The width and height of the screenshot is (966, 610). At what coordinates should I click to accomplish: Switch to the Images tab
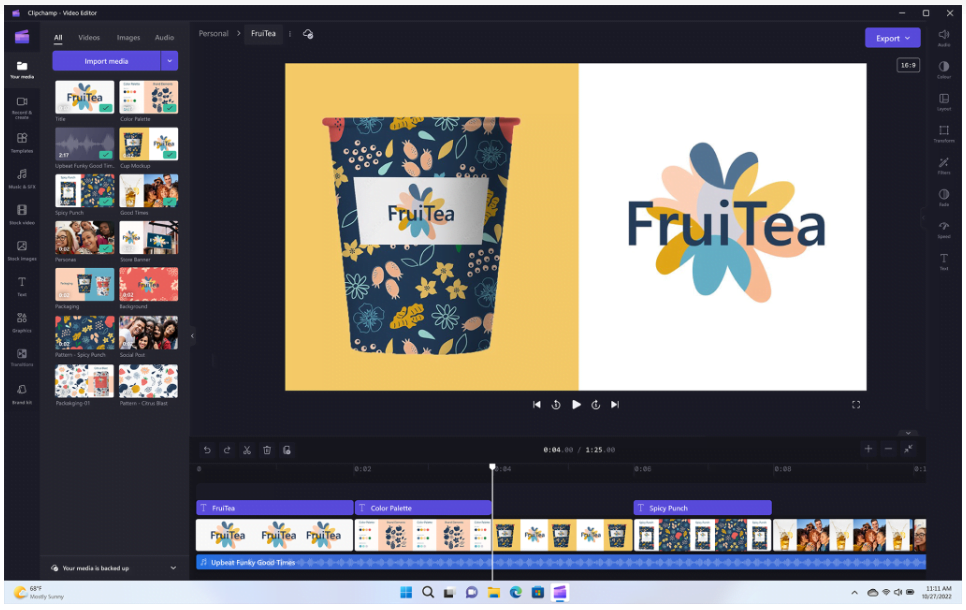[x=128, y=36]
